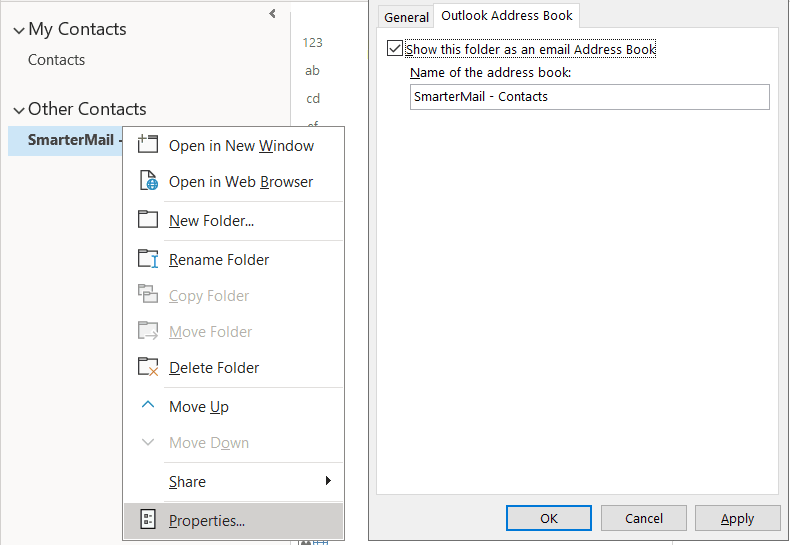This screenshot has width=790, height=545.
Task: Click the Move Up arrow icon
Action: coord(148,404)
